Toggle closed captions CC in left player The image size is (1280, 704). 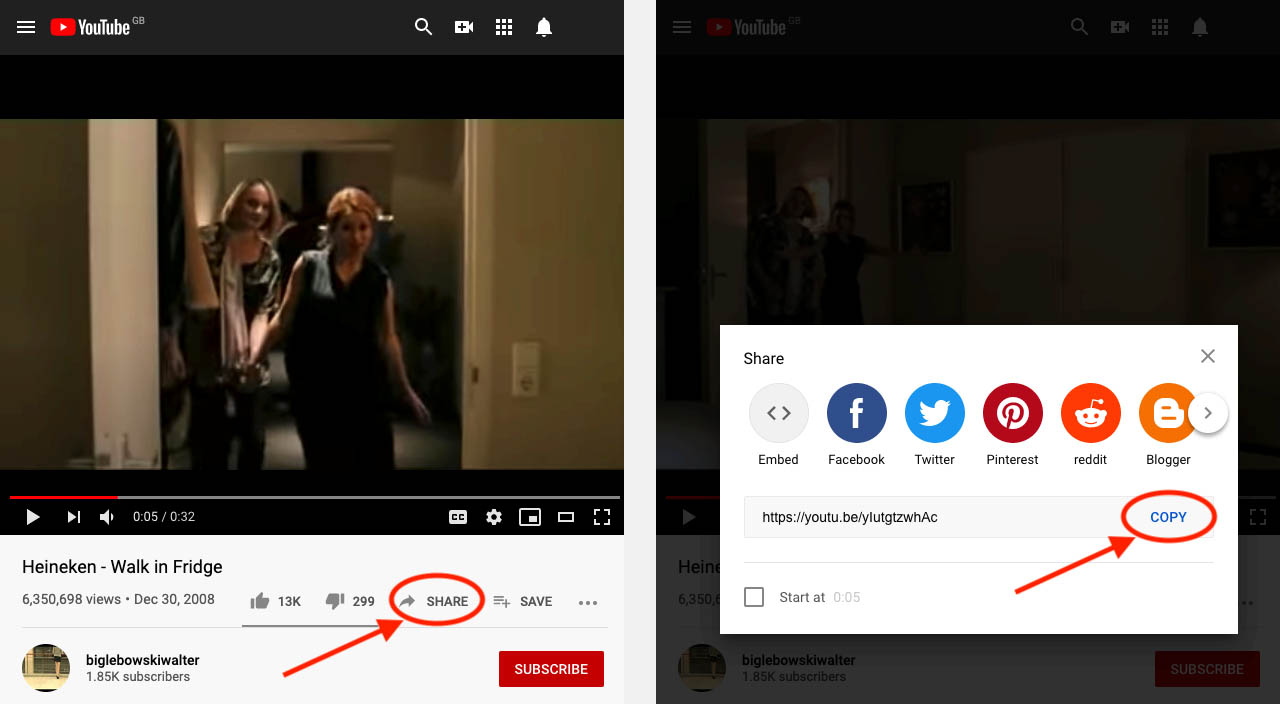[457, 517]
